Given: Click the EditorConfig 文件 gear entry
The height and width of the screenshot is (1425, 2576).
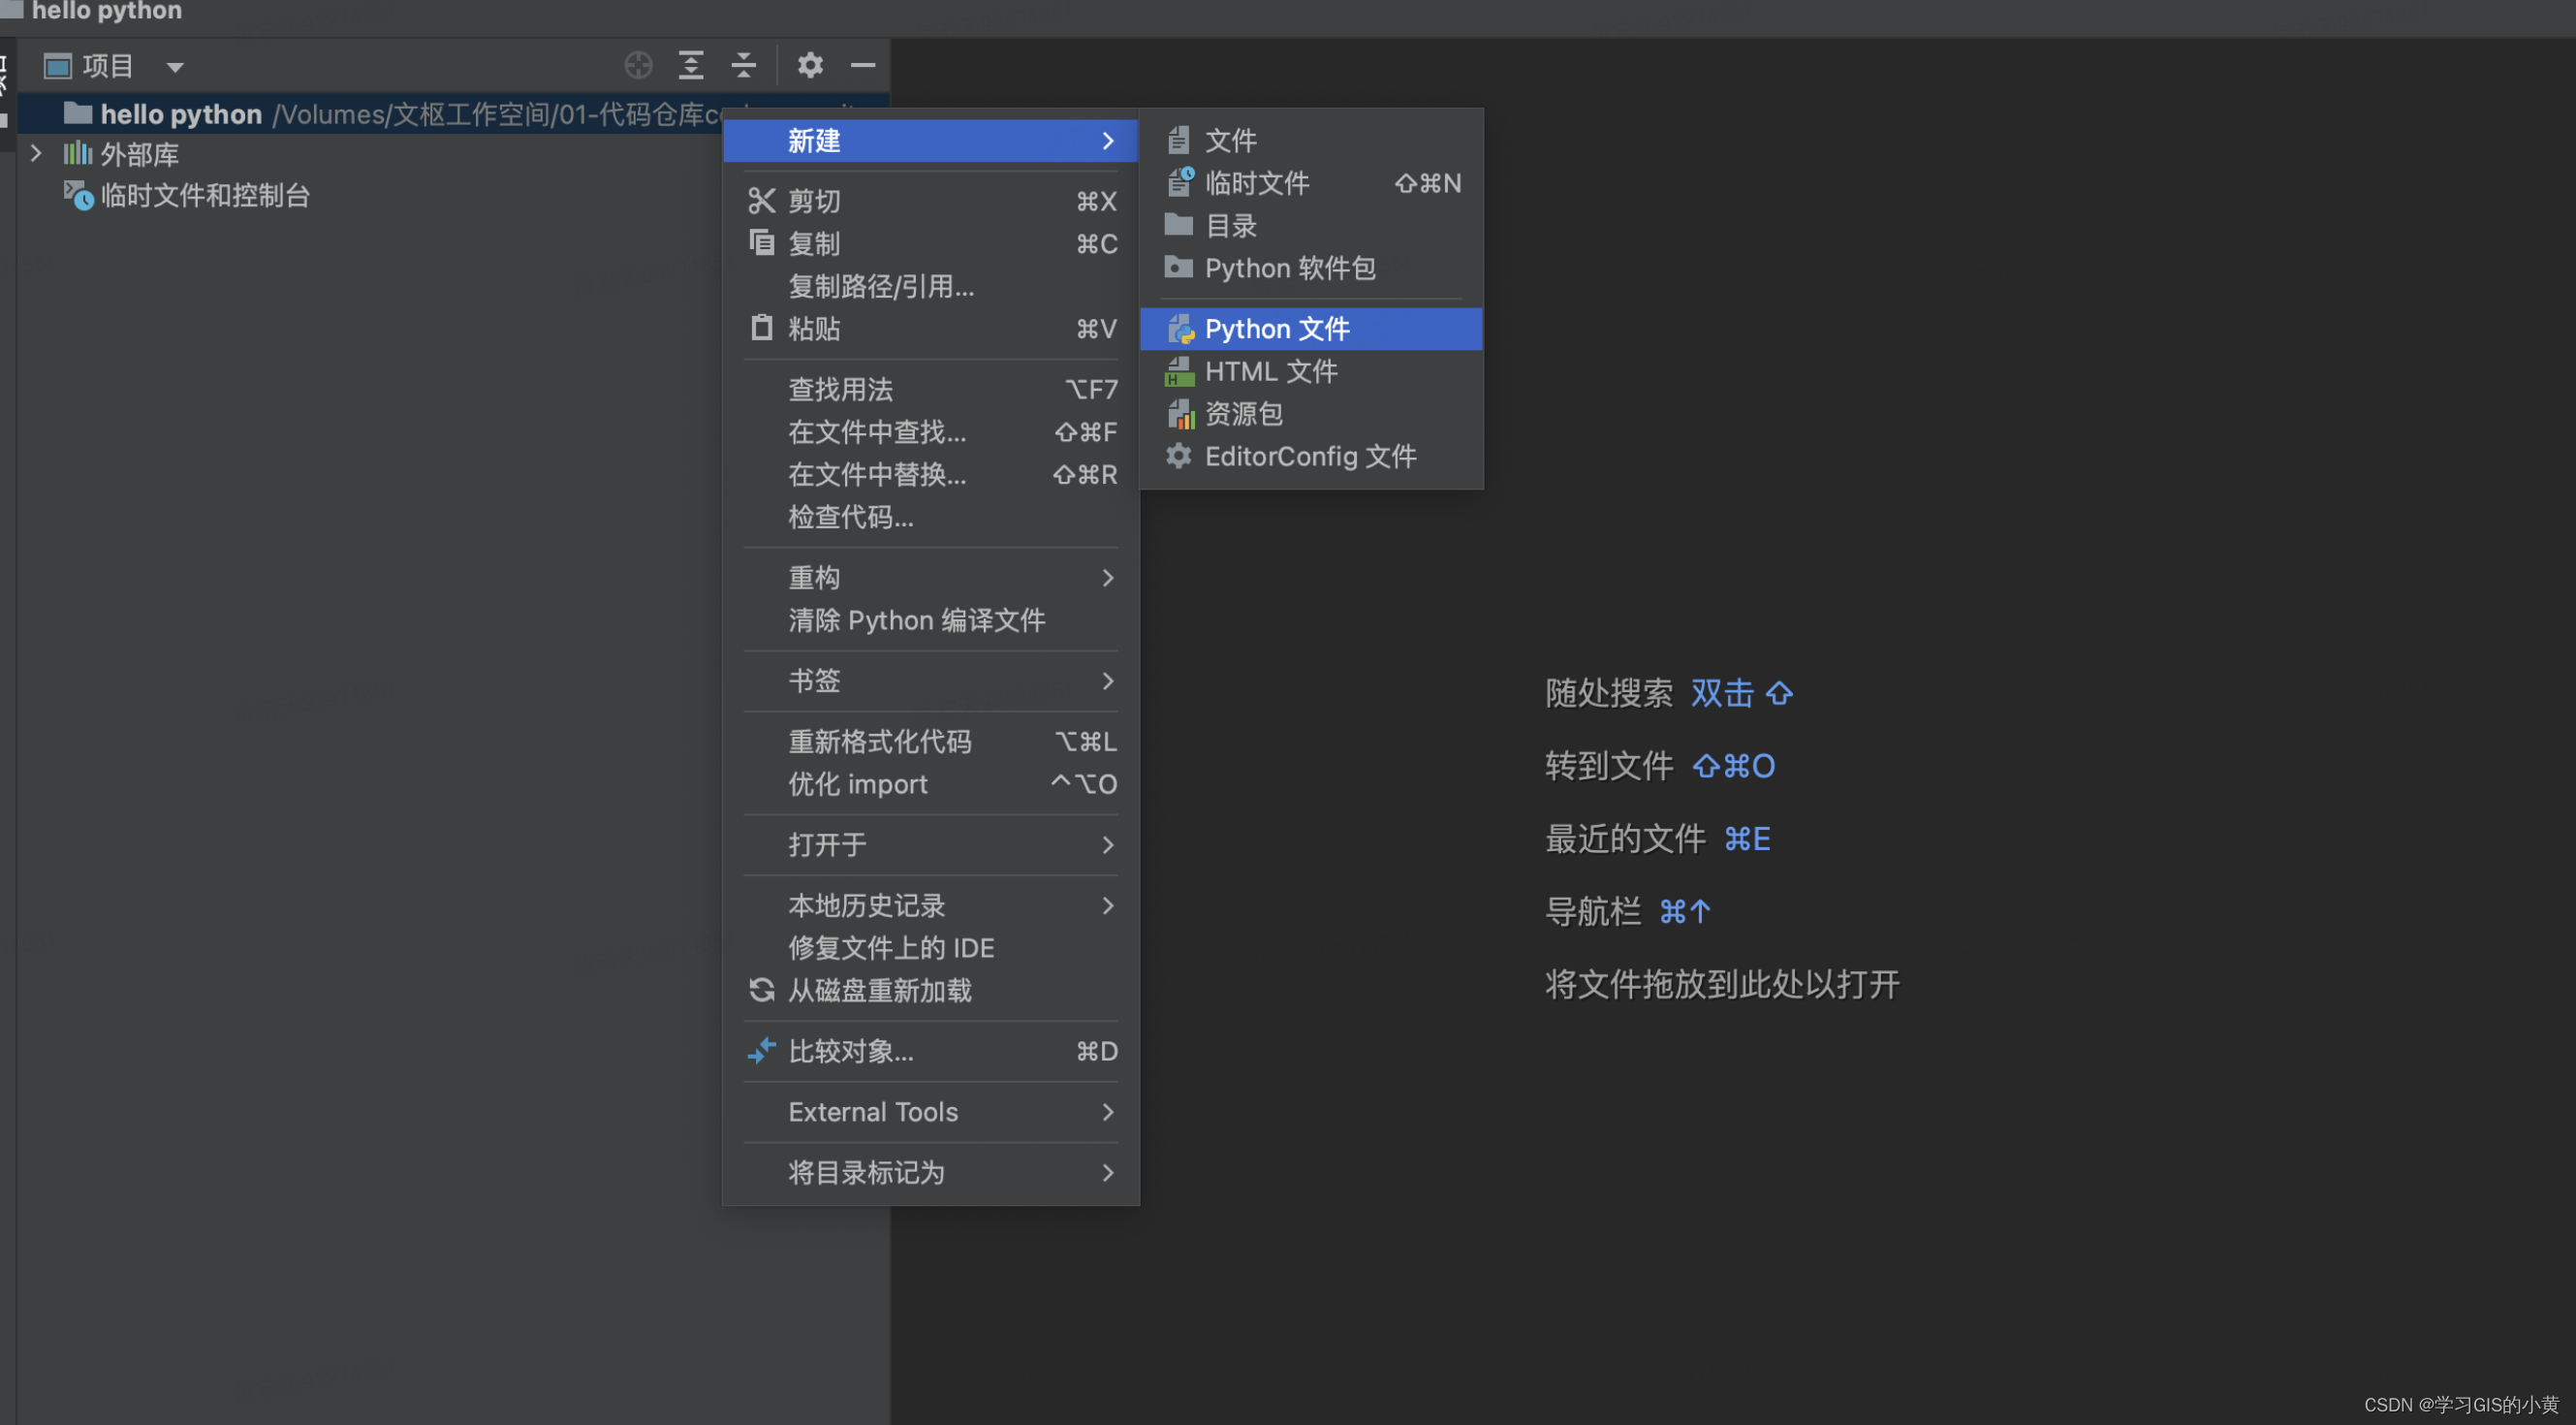Looking at the screenshot, I should (x=1309, y=457).
